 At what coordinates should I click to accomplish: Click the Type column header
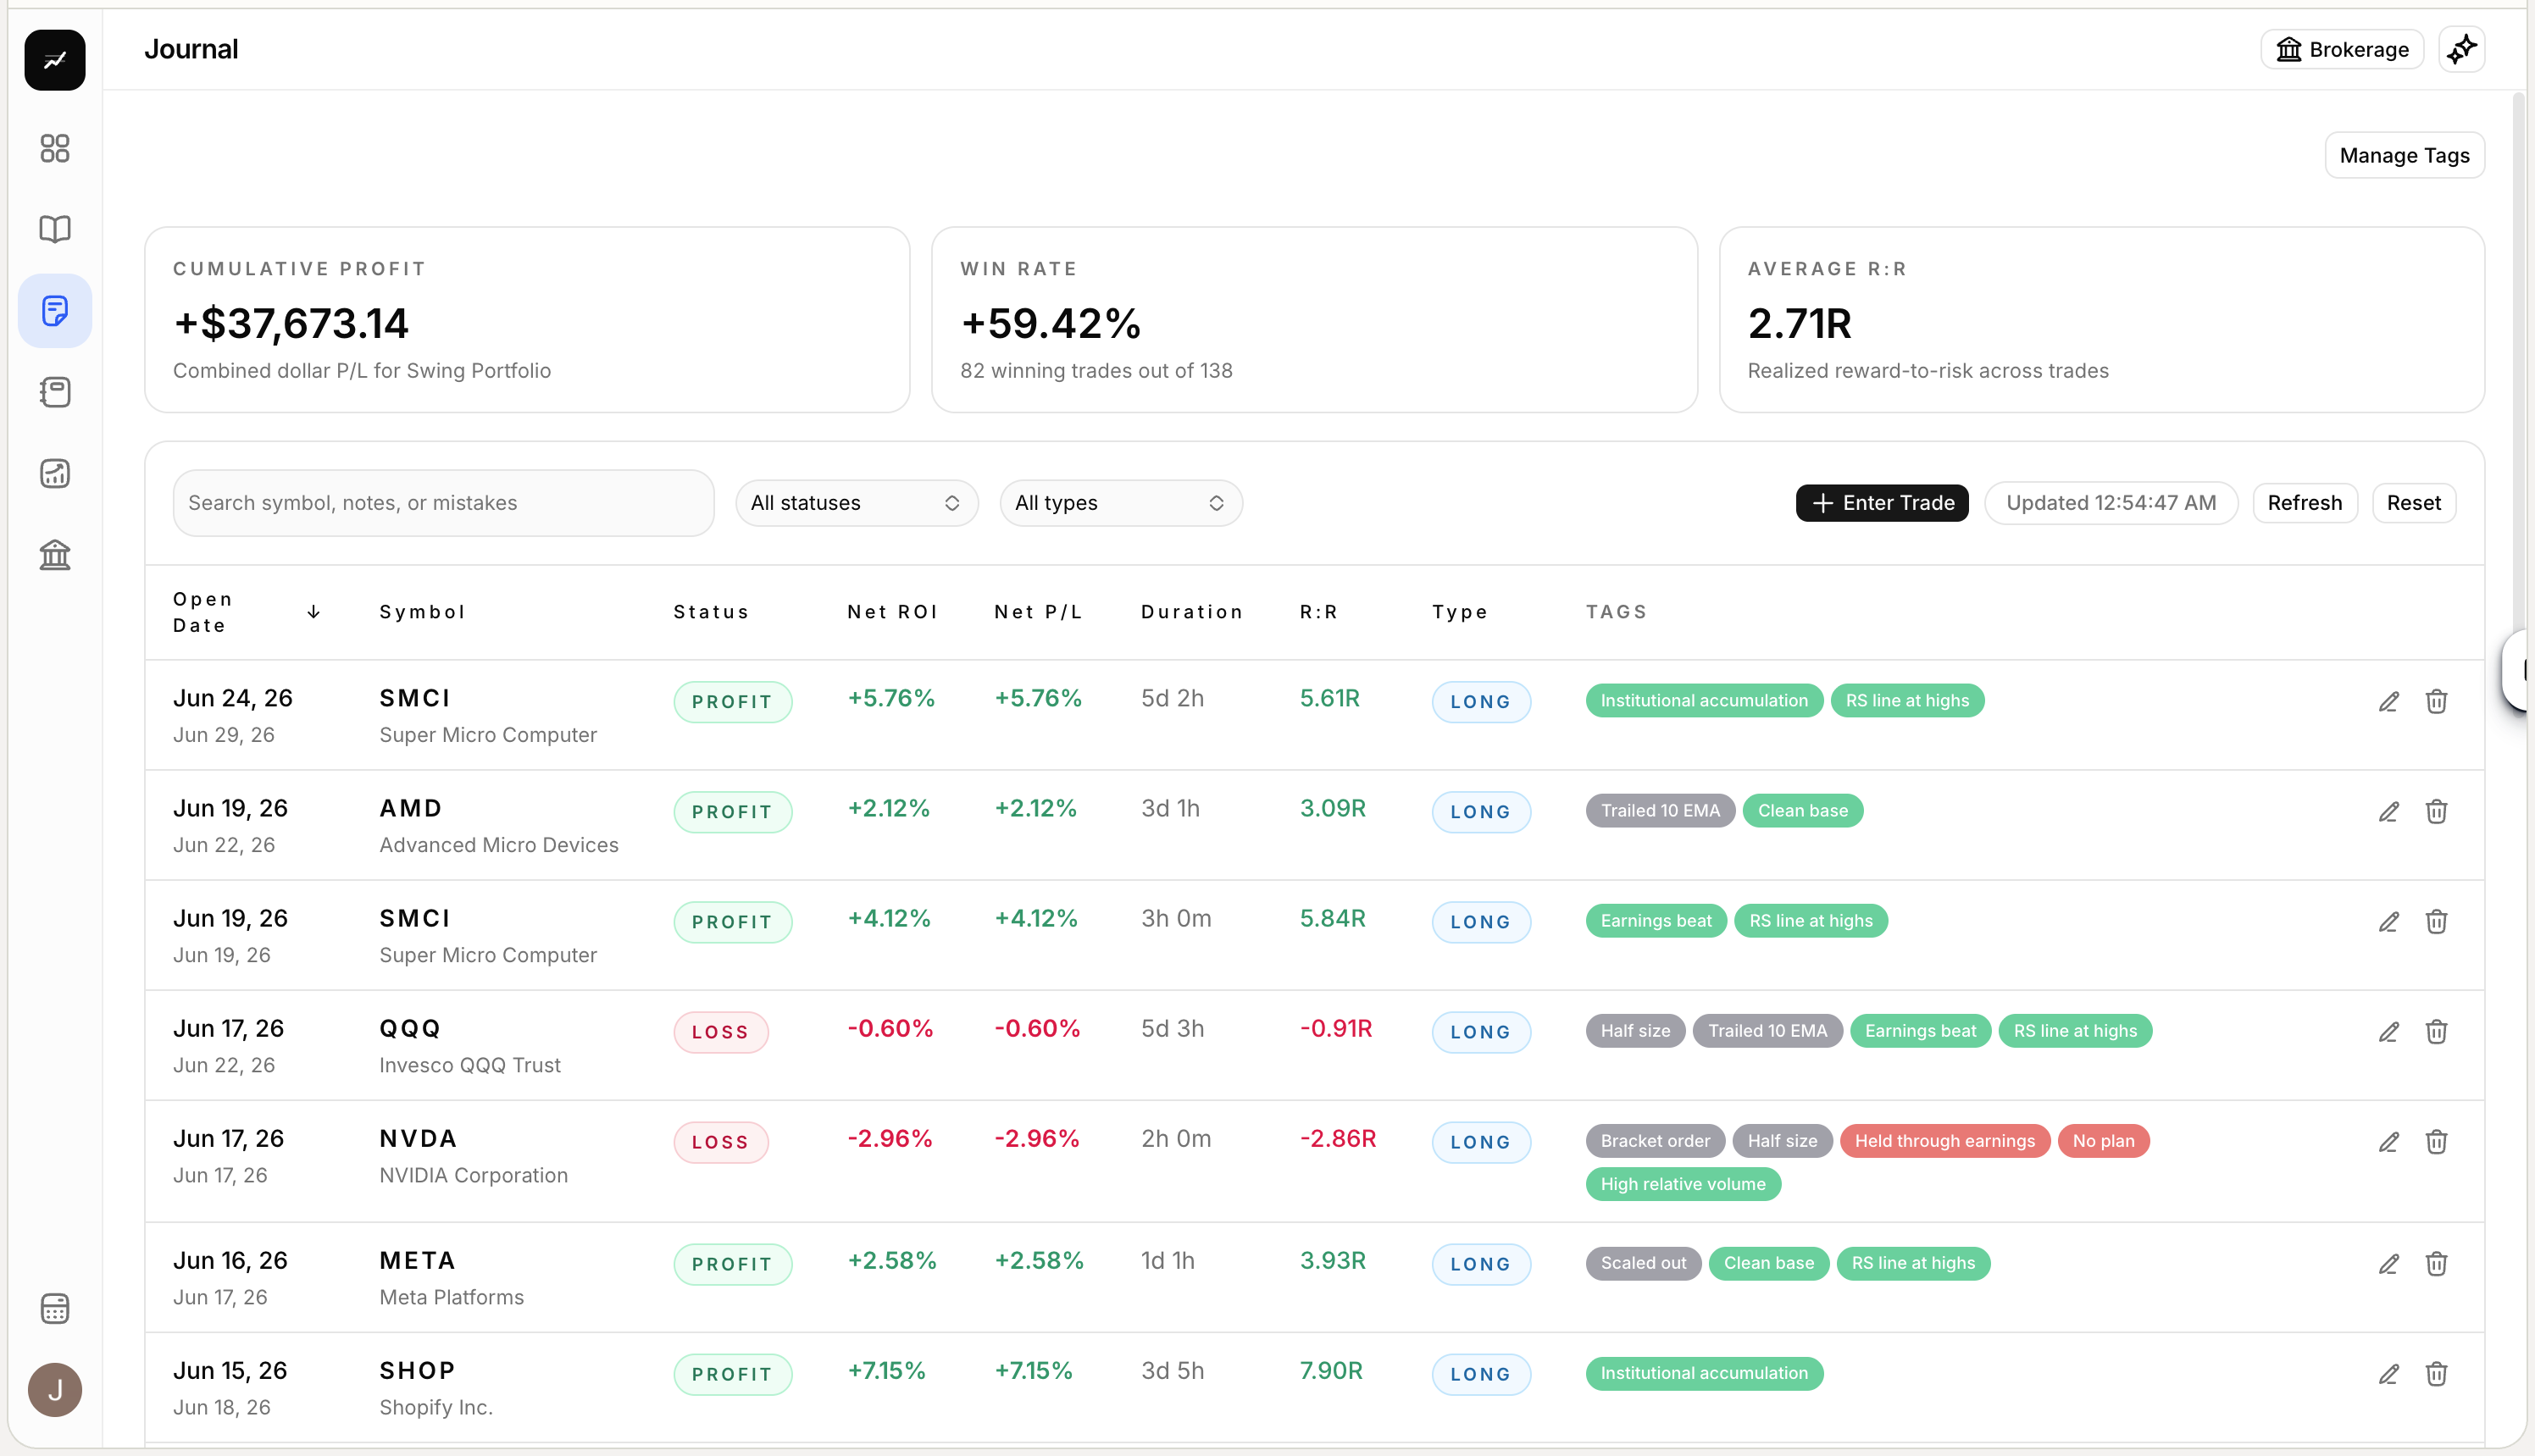[x=1460, y=612]
